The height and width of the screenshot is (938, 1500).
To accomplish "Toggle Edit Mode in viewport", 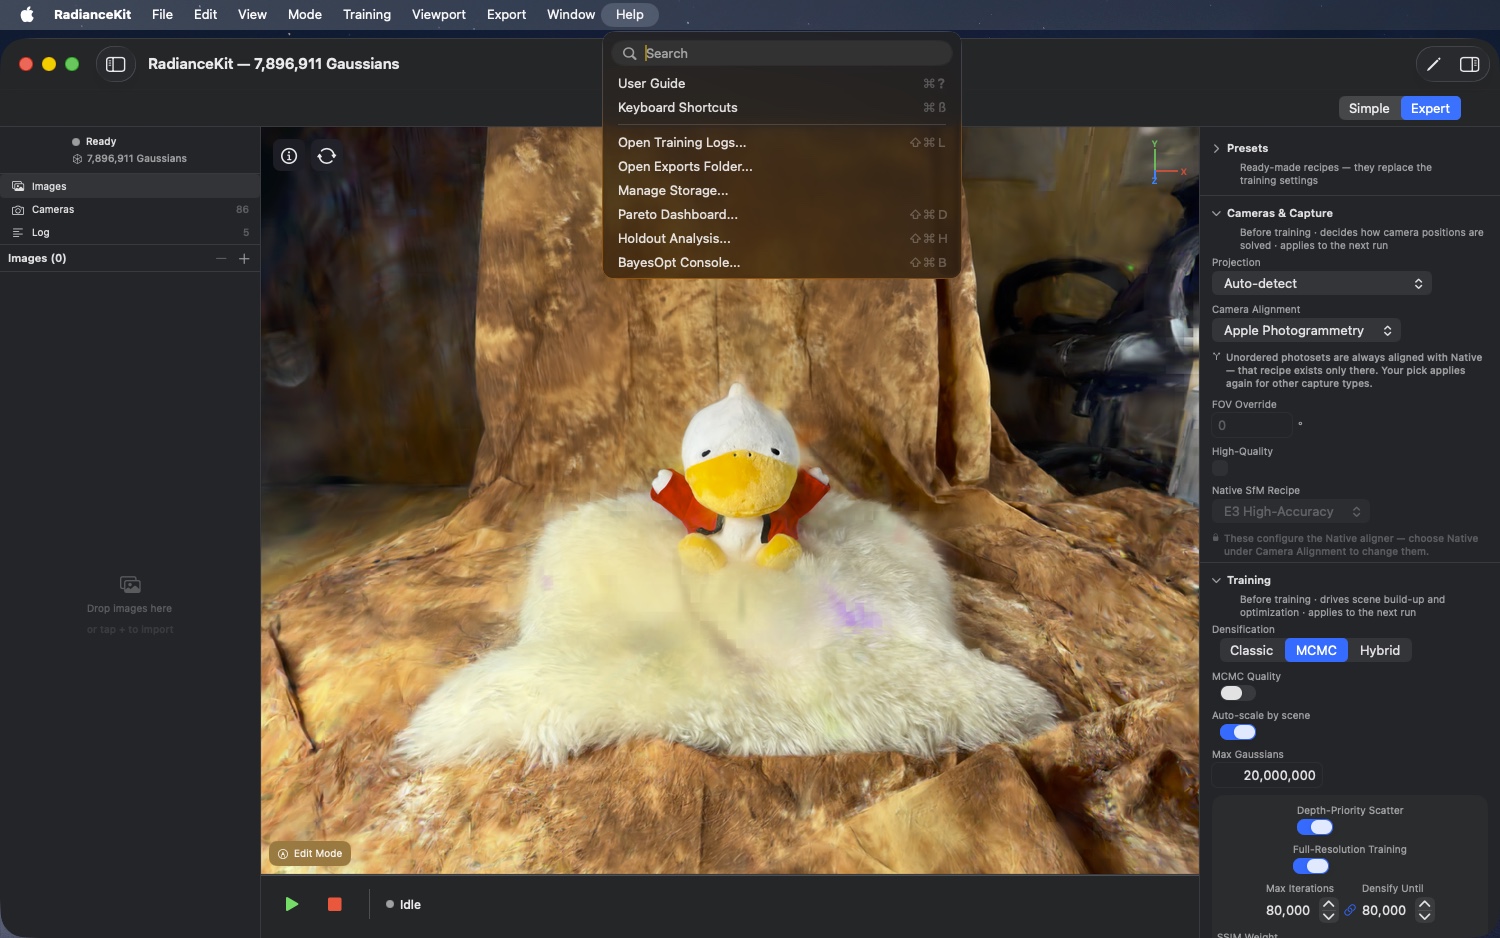I will tap(310, 854).
